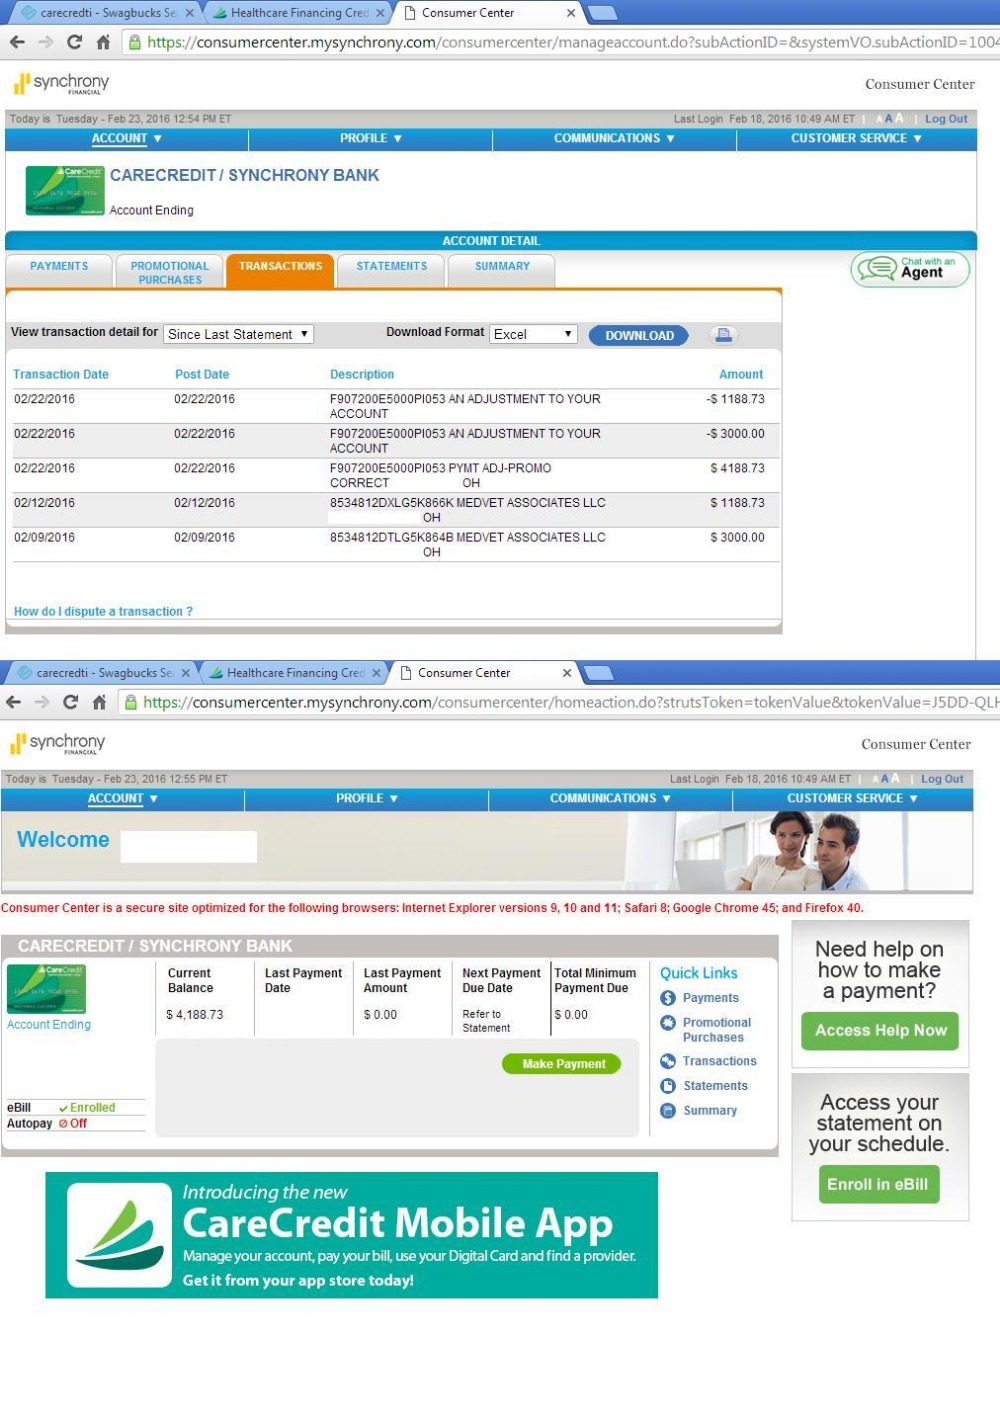The image size is (1000, 1403).
Task: Open the Since Last Statement dropdown
Action: pyautogui.click(x=239, y=334)
